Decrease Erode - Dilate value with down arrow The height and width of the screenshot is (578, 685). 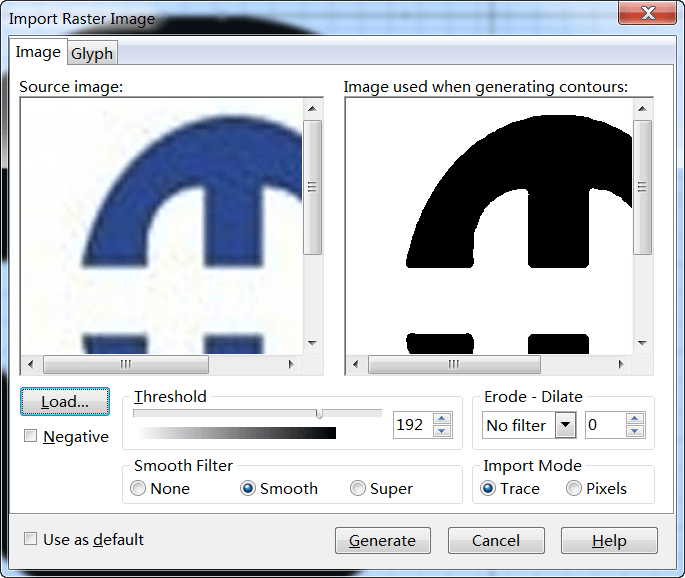pos(635,431)
